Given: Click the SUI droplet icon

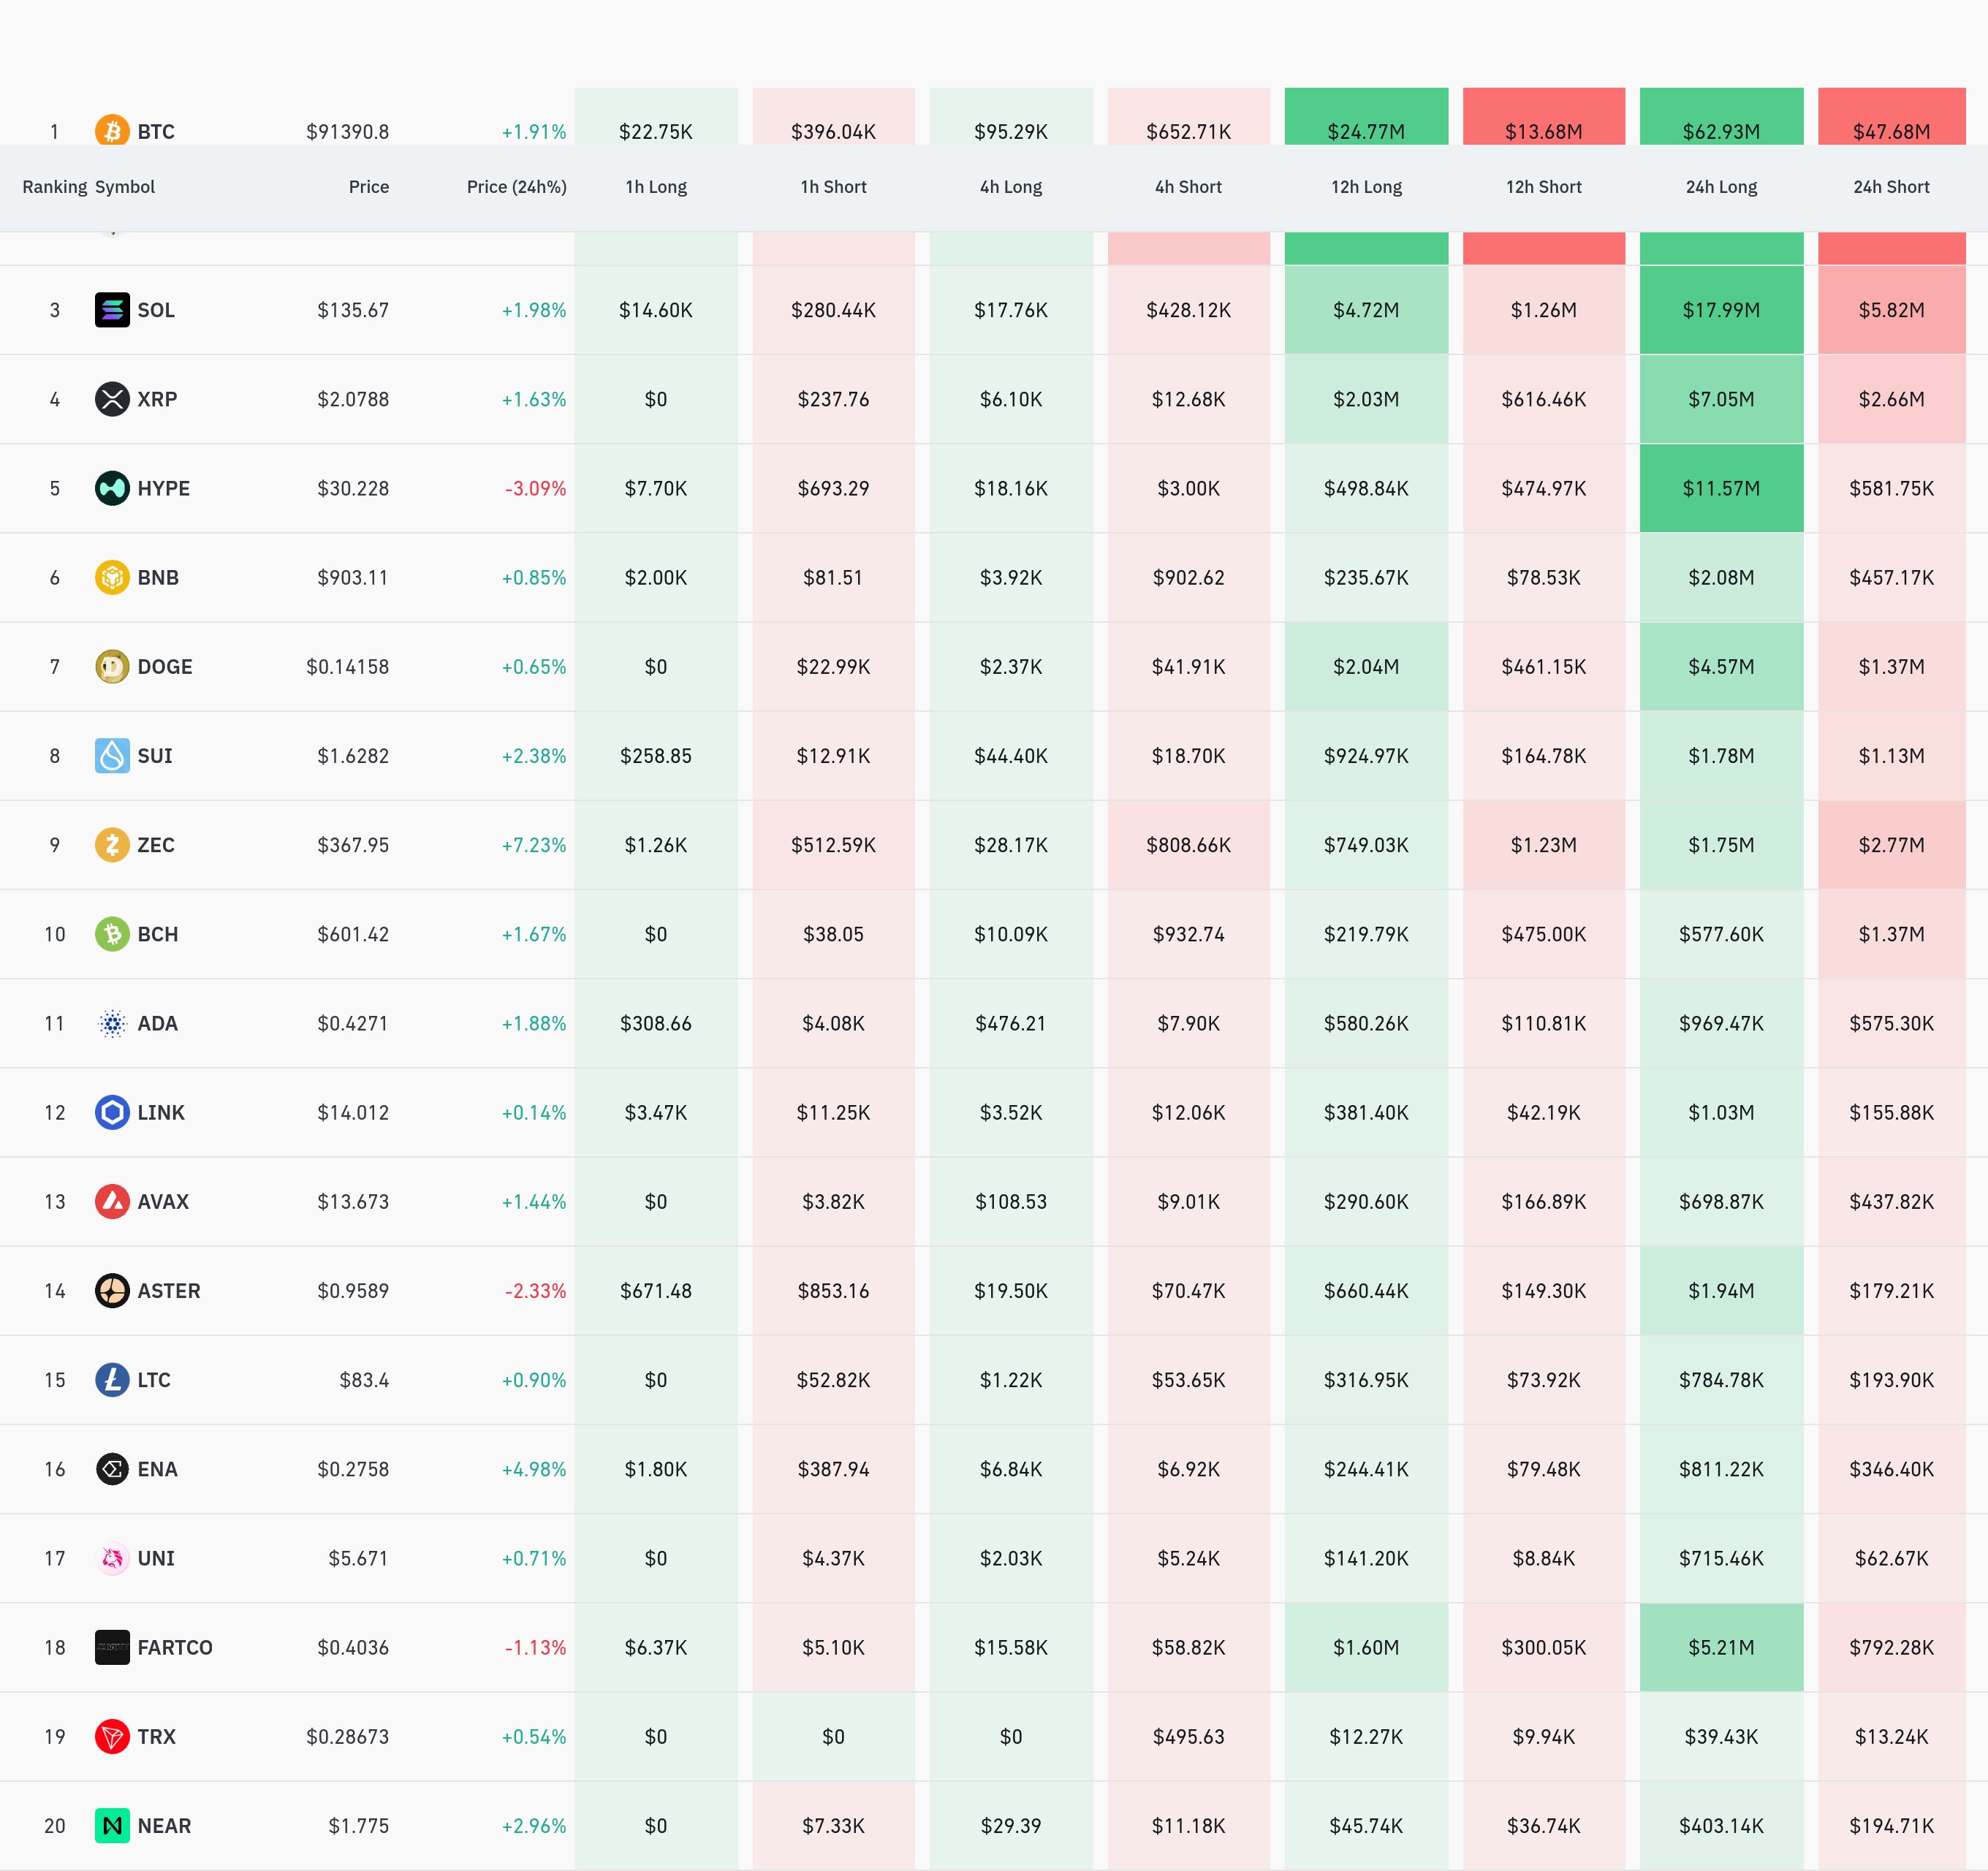Looking at the screenshot, I should click(x=112, y=756).
